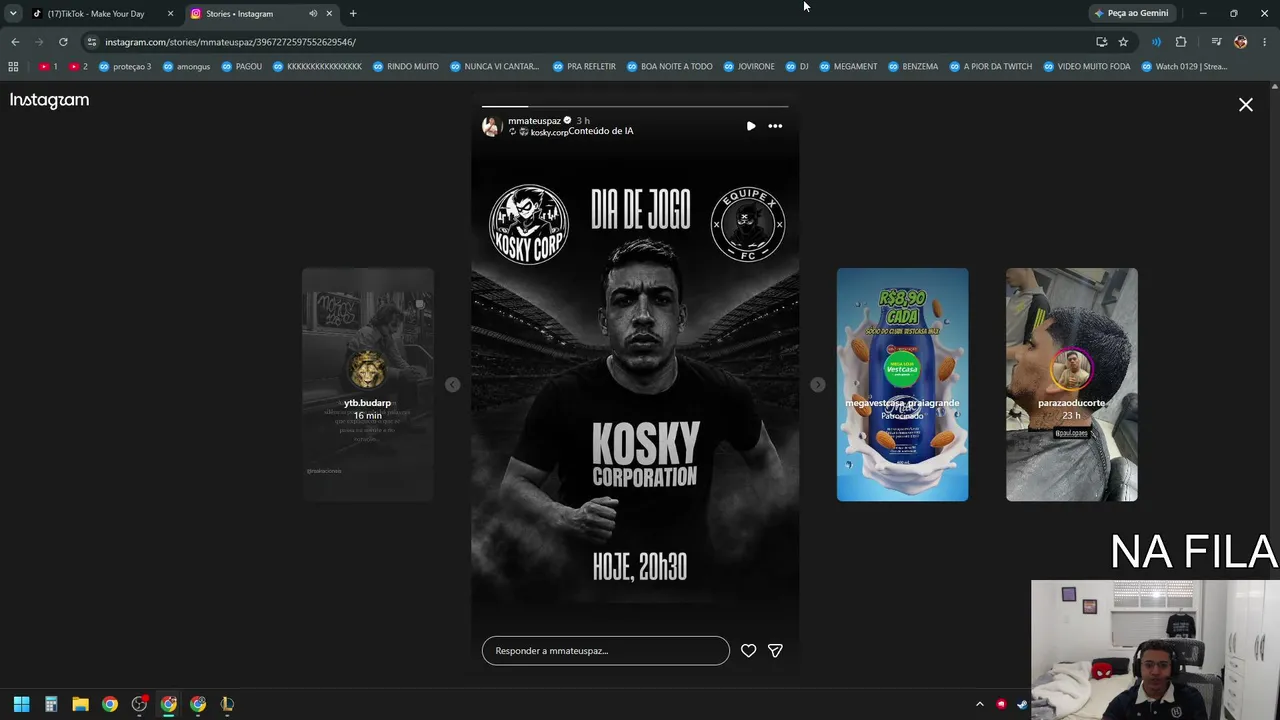Open the proteção 3 bookmark
This screenshot has height=720, width=1280.
click(125, 67)
